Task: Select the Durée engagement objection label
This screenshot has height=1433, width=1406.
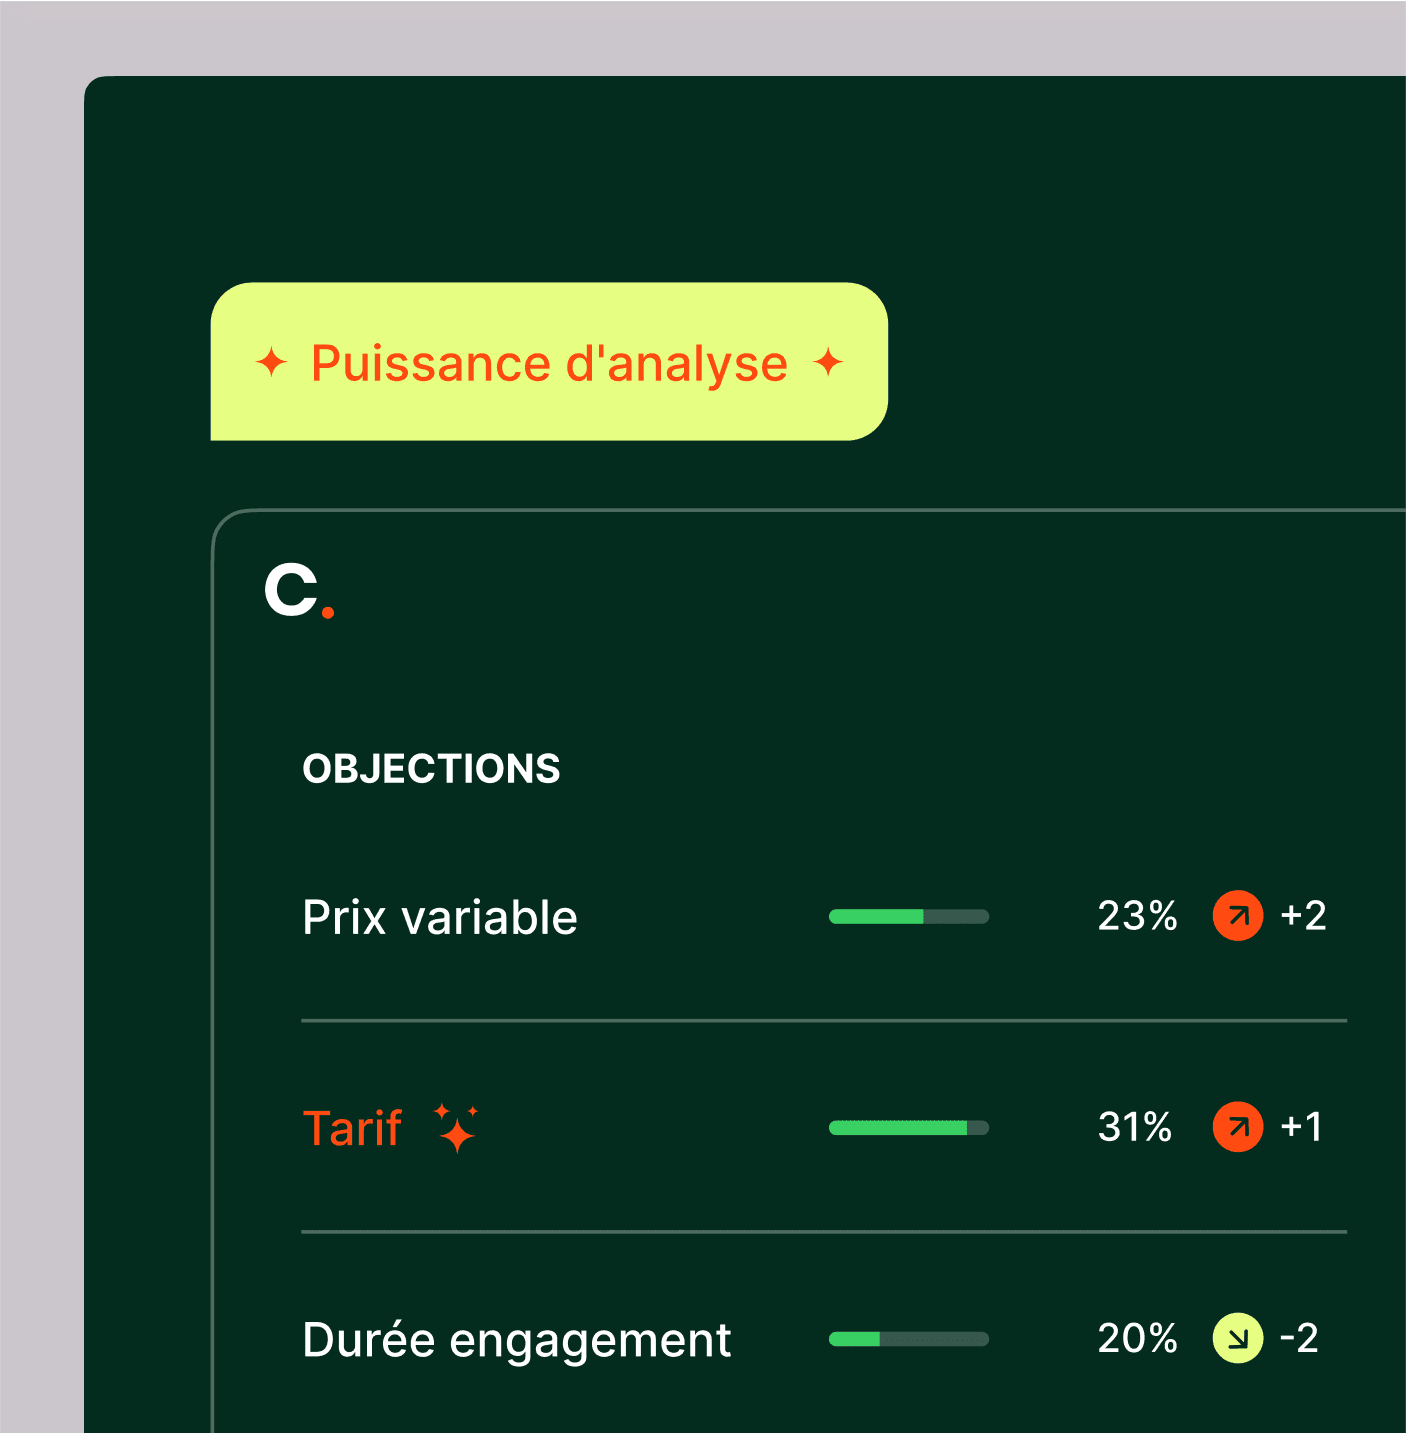Action: tap(516, 1340)
